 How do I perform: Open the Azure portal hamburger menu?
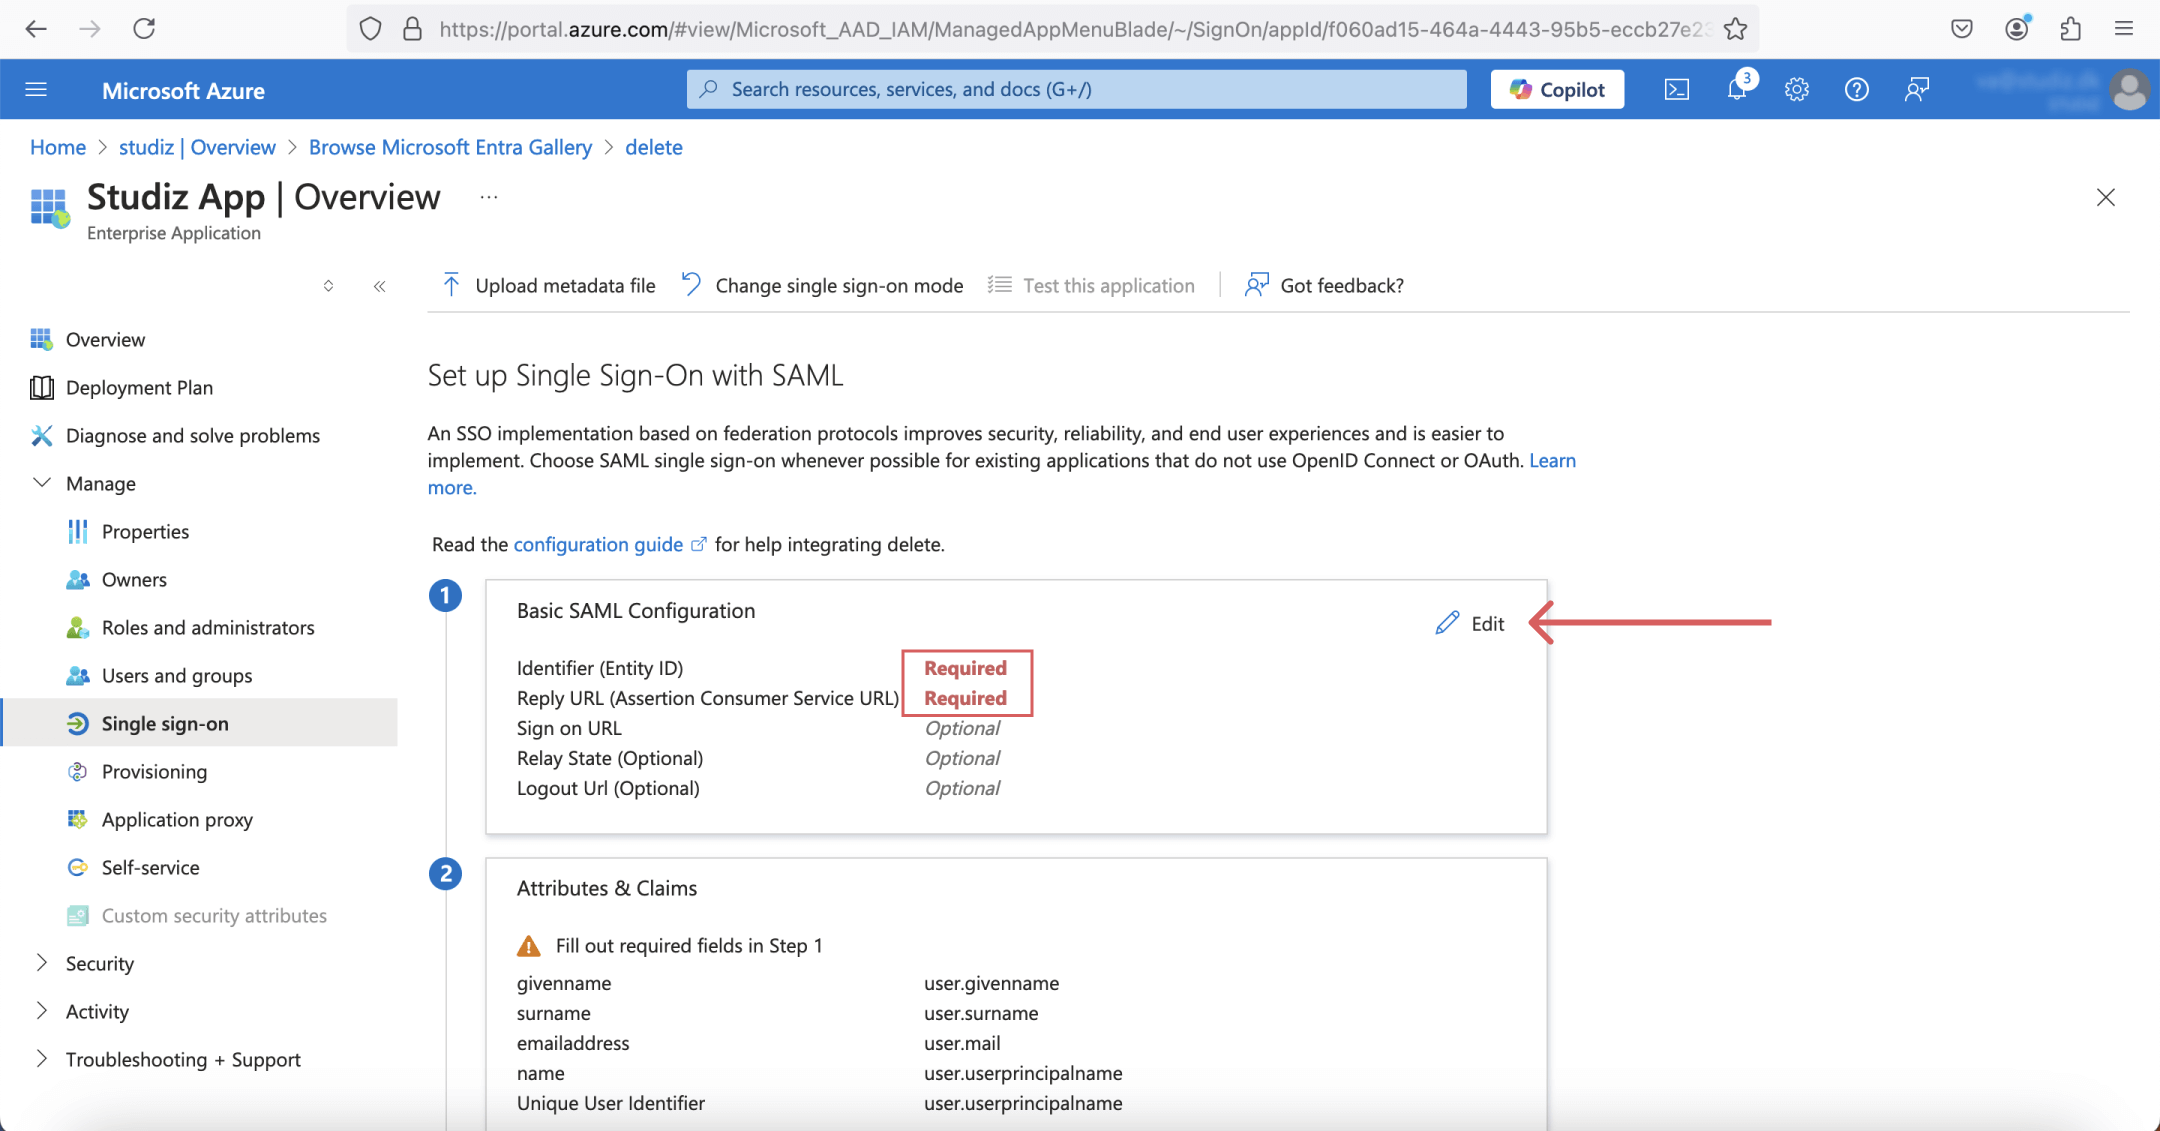36,90
